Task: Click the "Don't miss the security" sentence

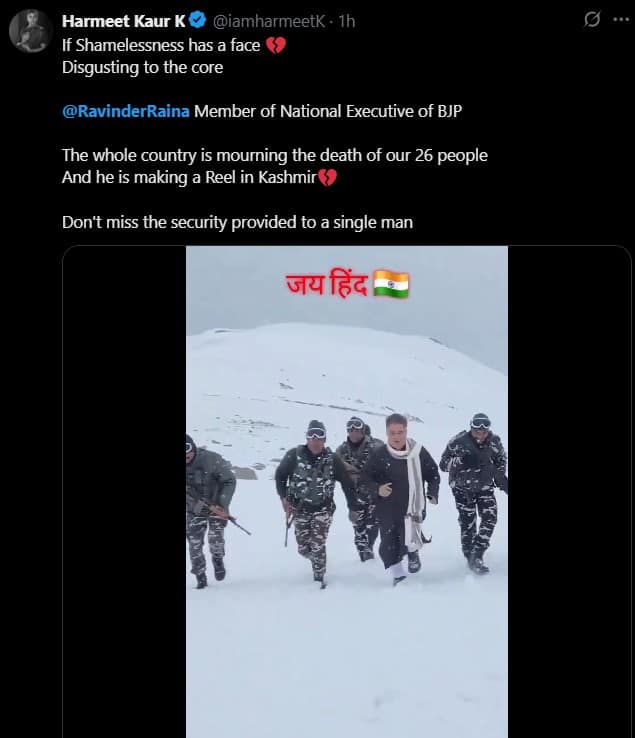Action: [237, 222]
